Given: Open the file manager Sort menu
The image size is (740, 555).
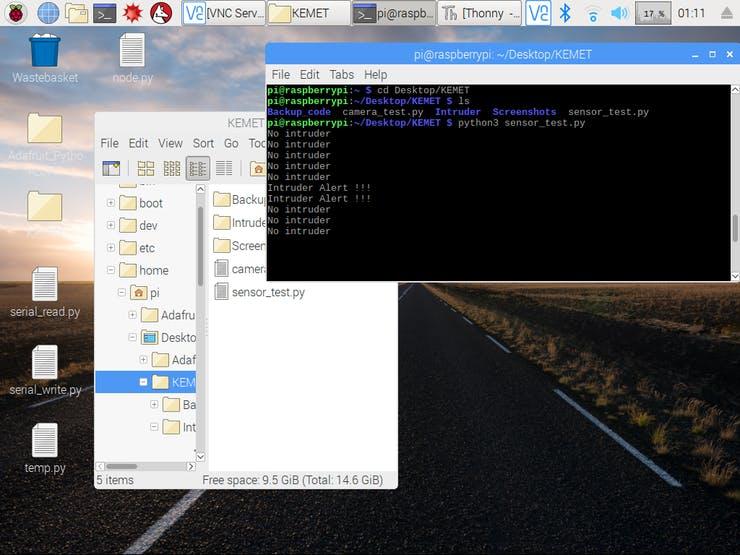Looking at the screenshot, I should 203,143.
